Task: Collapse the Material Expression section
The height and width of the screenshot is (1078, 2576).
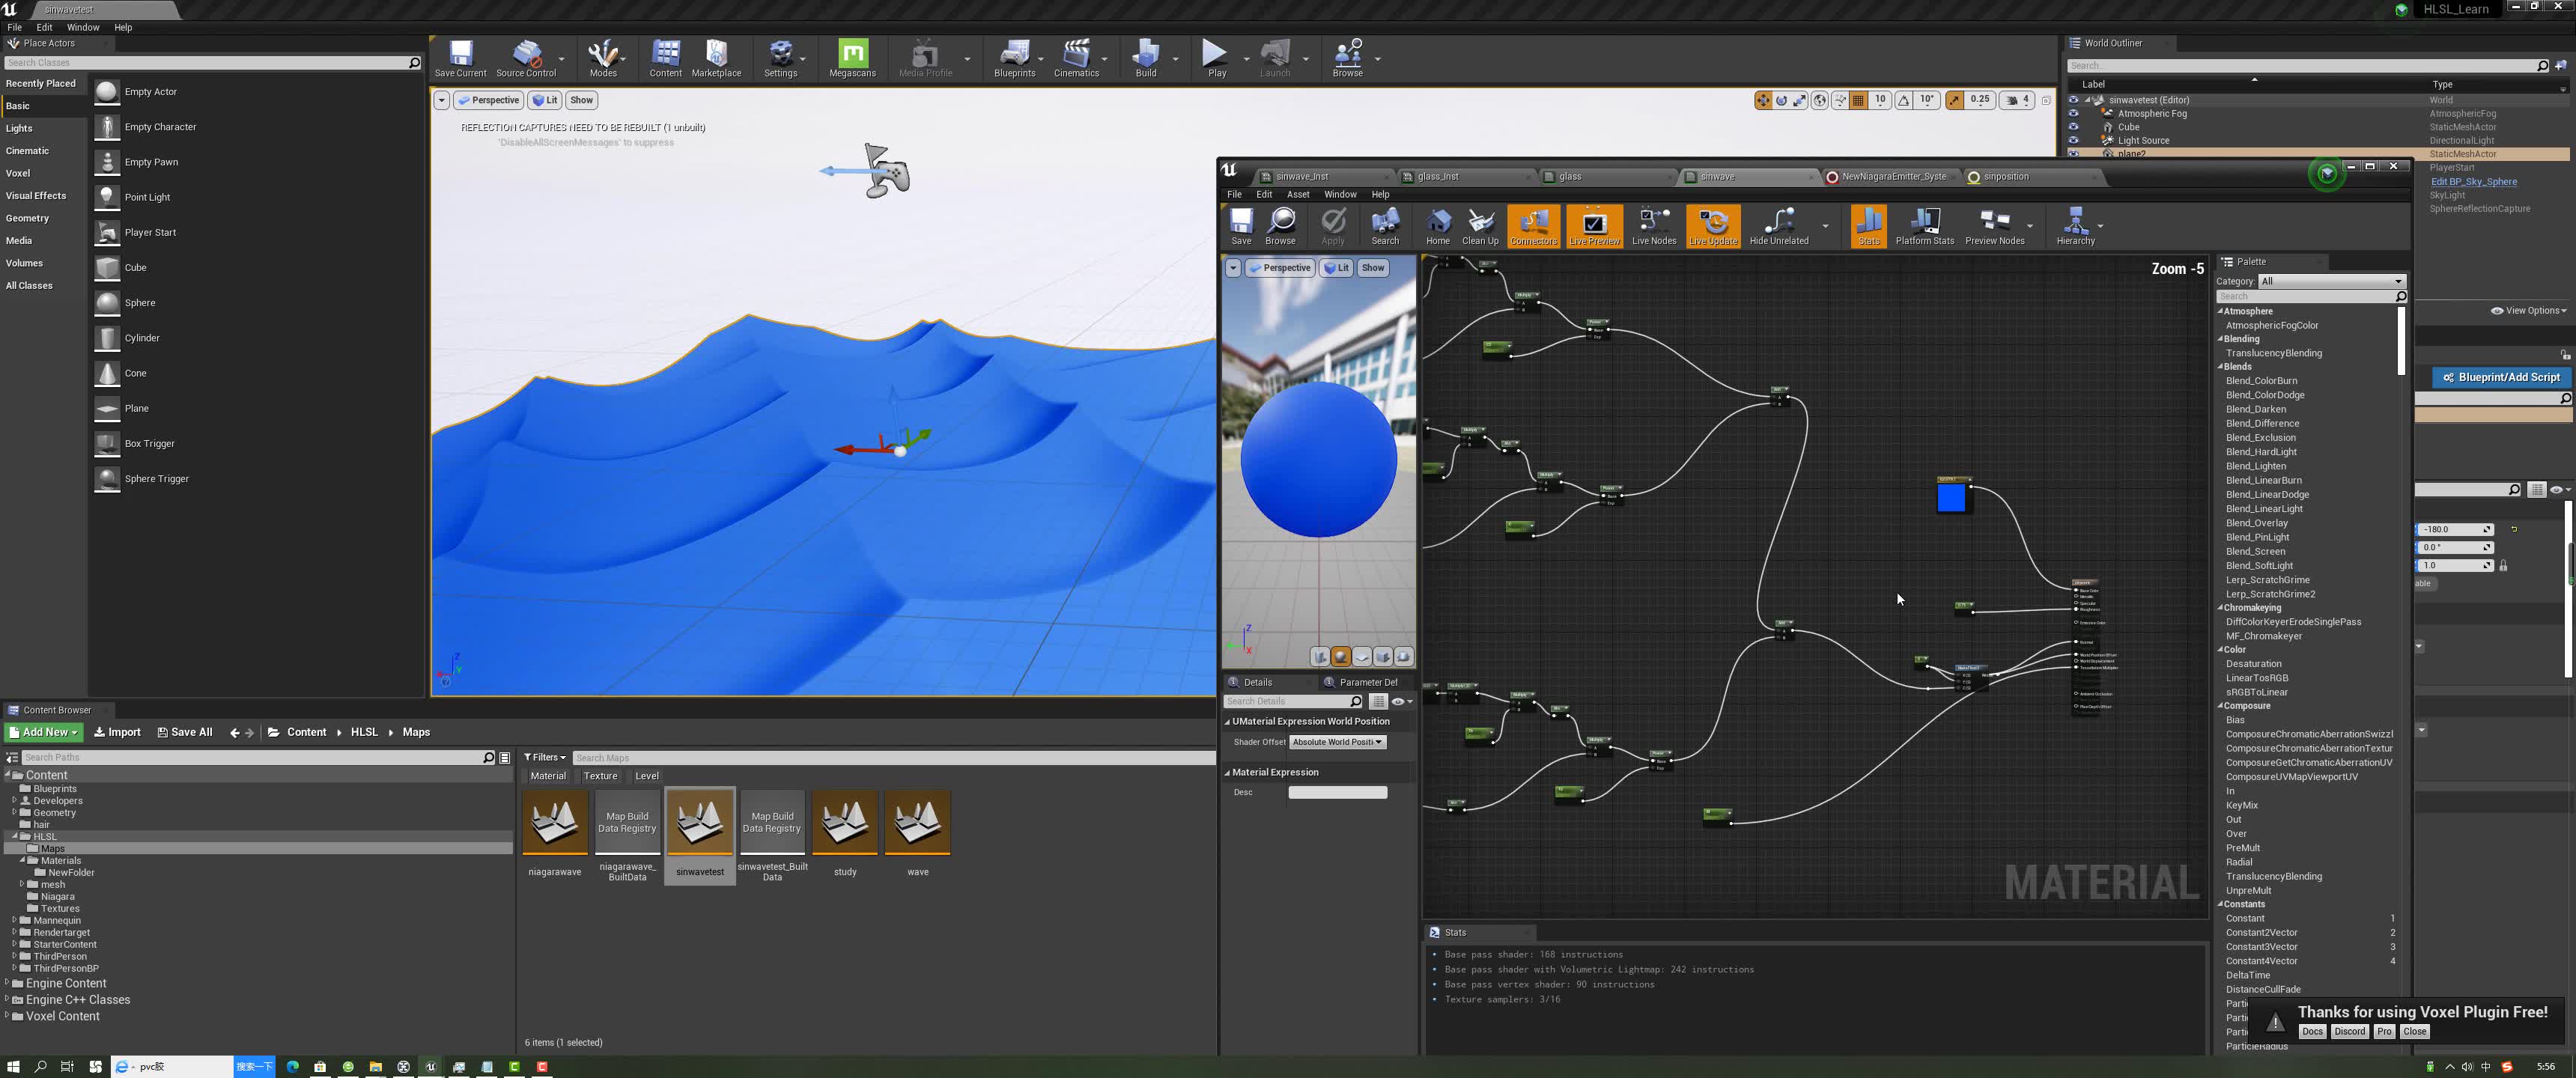Action: (x=1228, y=772)
